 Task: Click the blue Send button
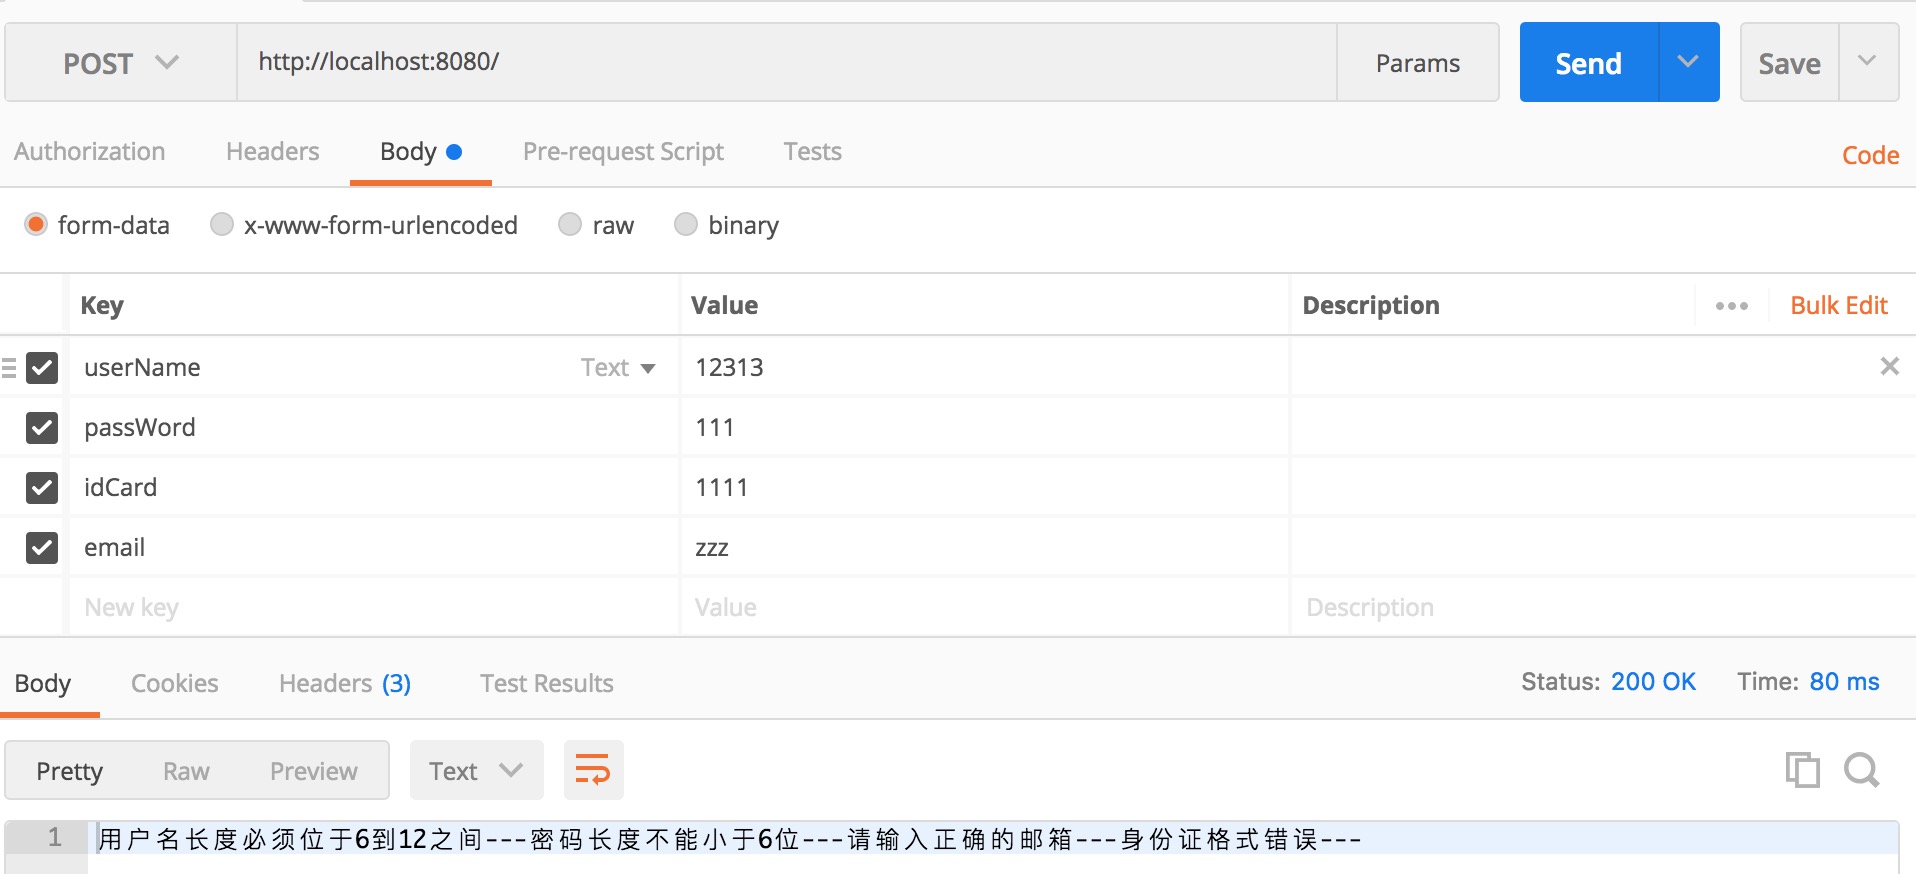(x=1588, y=63)
